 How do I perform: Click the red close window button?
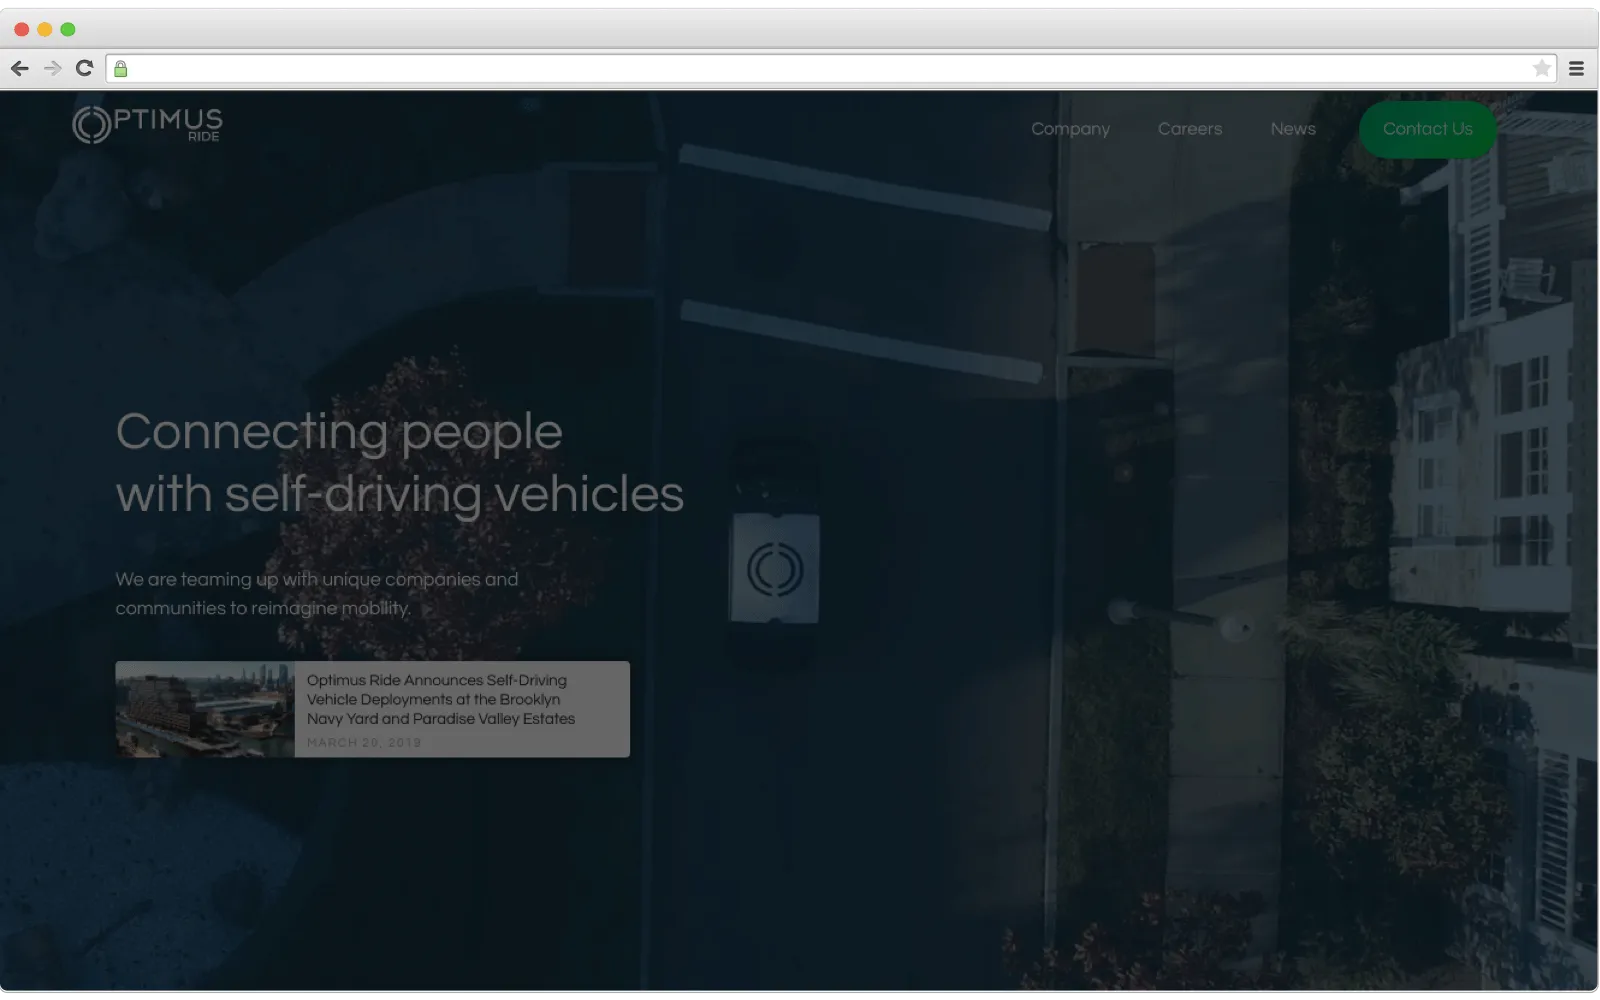click(21, 29)
